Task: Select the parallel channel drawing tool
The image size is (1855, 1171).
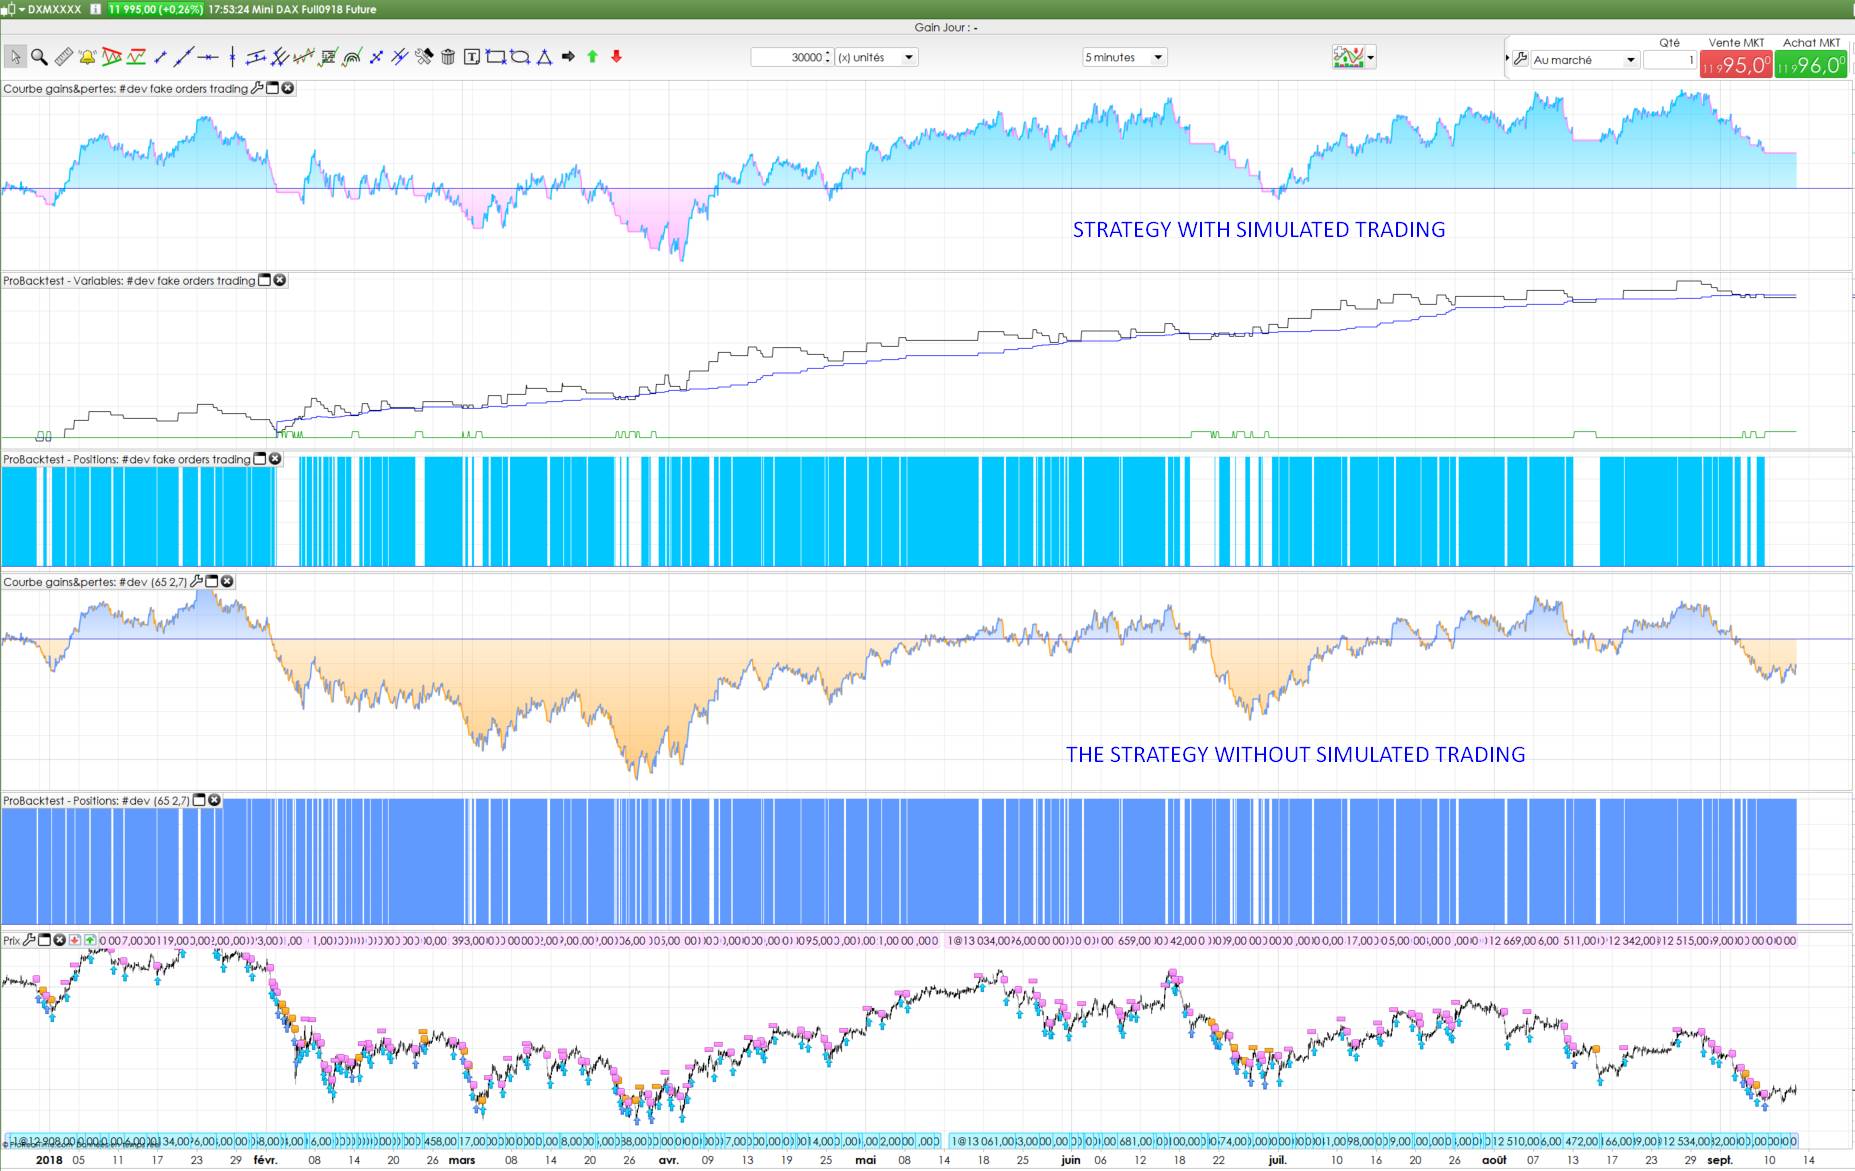Action: coord(256,57)
